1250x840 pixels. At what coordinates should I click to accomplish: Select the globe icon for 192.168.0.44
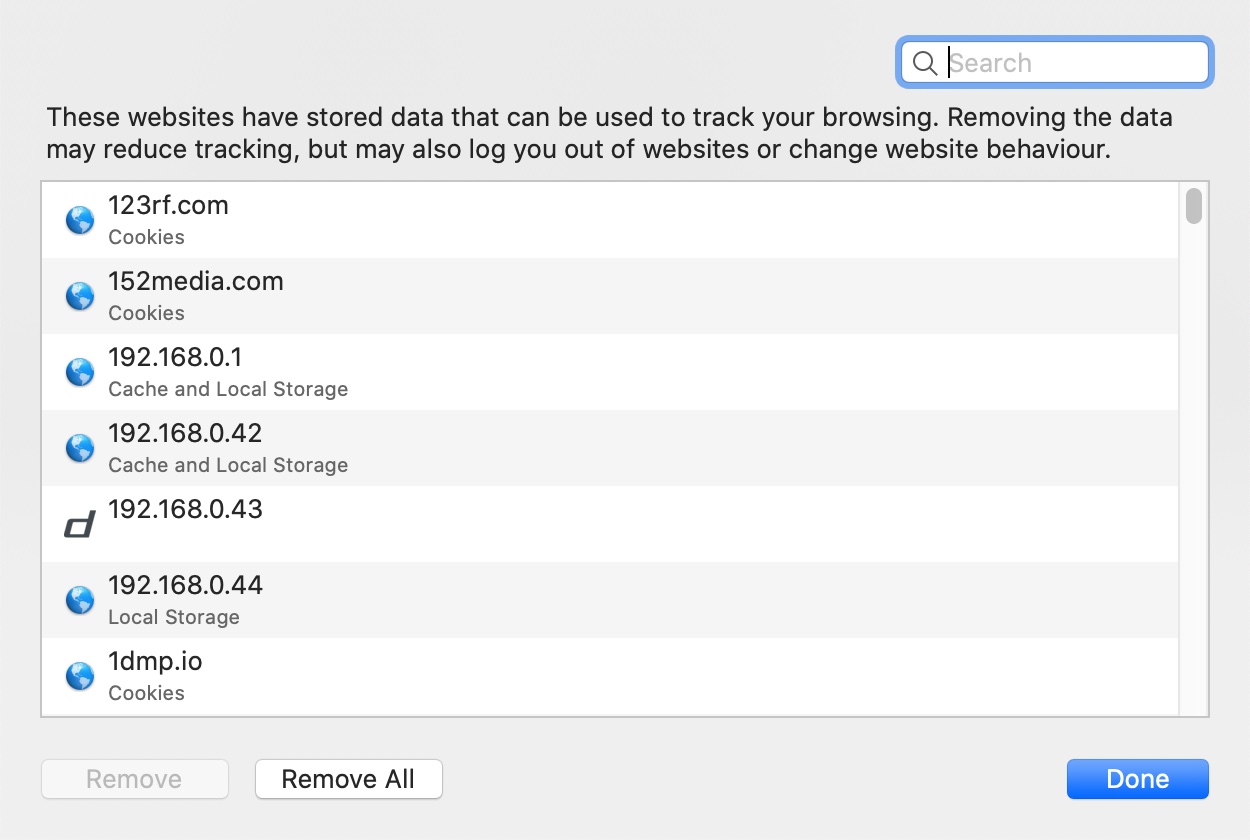click(x=80, y=600)
